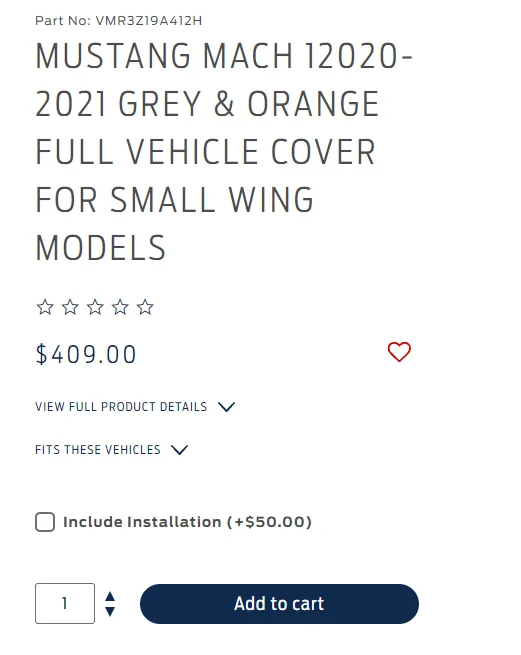The height and width of the screenshot is (655, 521).
Task: Click the $409.00 price
Action: pos(86,354)
